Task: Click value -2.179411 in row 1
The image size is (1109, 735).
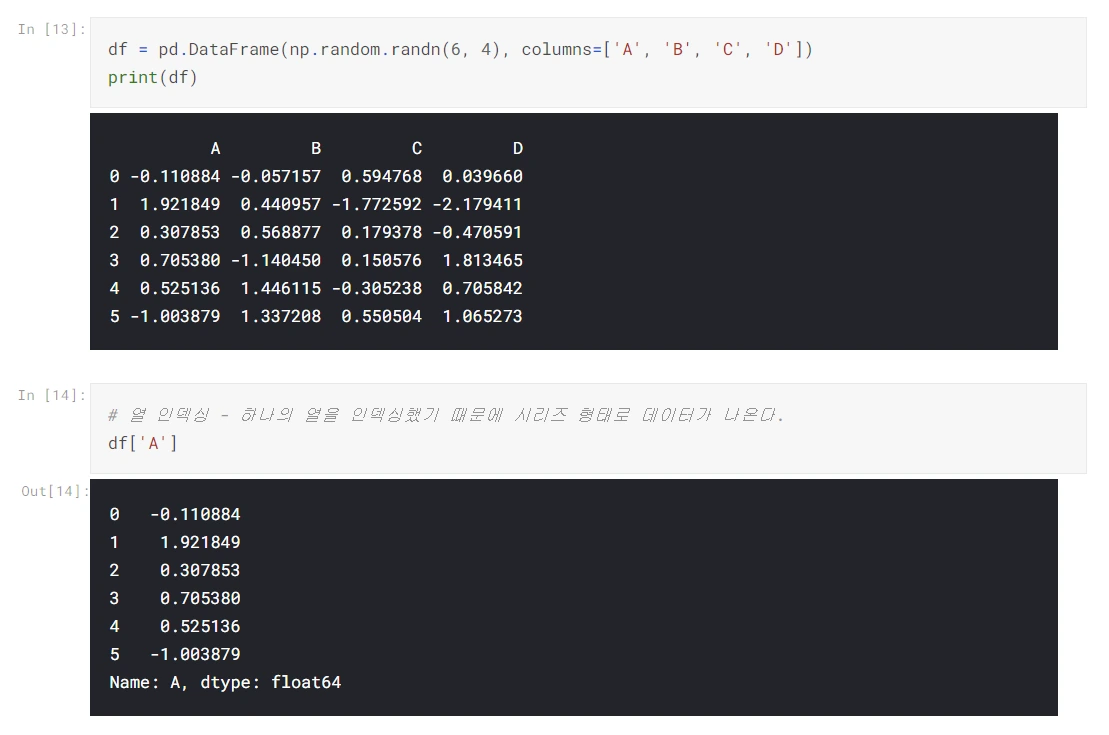Action: (x=477, y=204)
